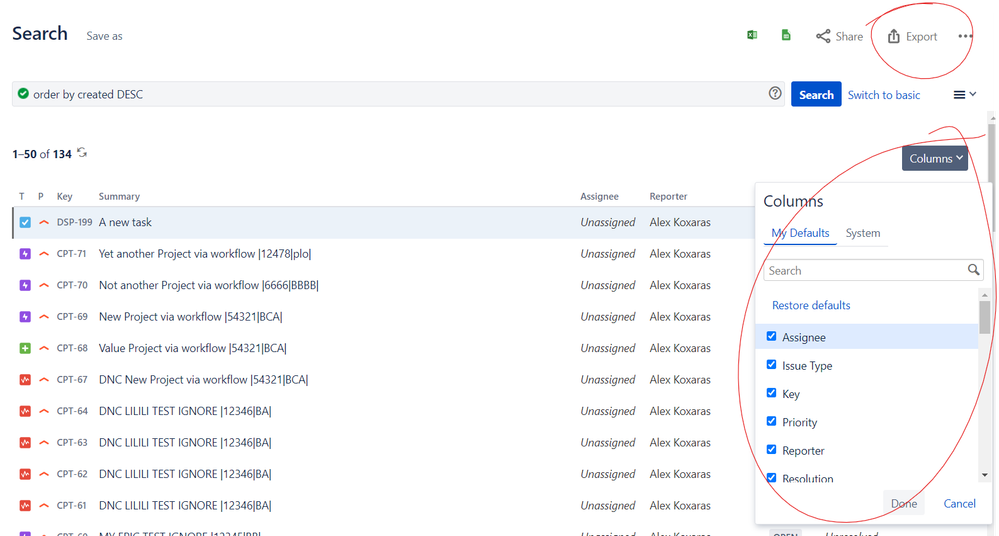
Task: Click the Google Sheets export icon
Action: [x=786, y=35]
